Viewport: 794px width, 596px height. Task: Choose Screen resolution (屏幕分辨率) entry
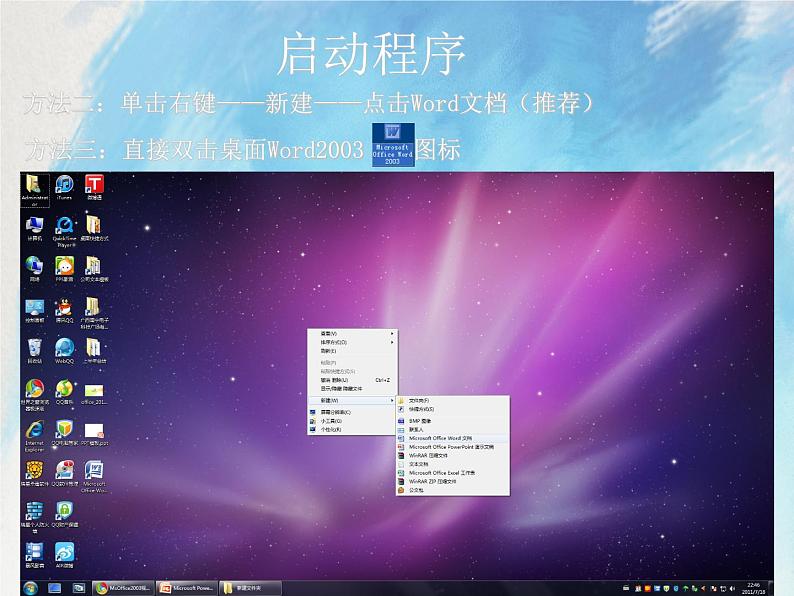(x=352, y=412)
